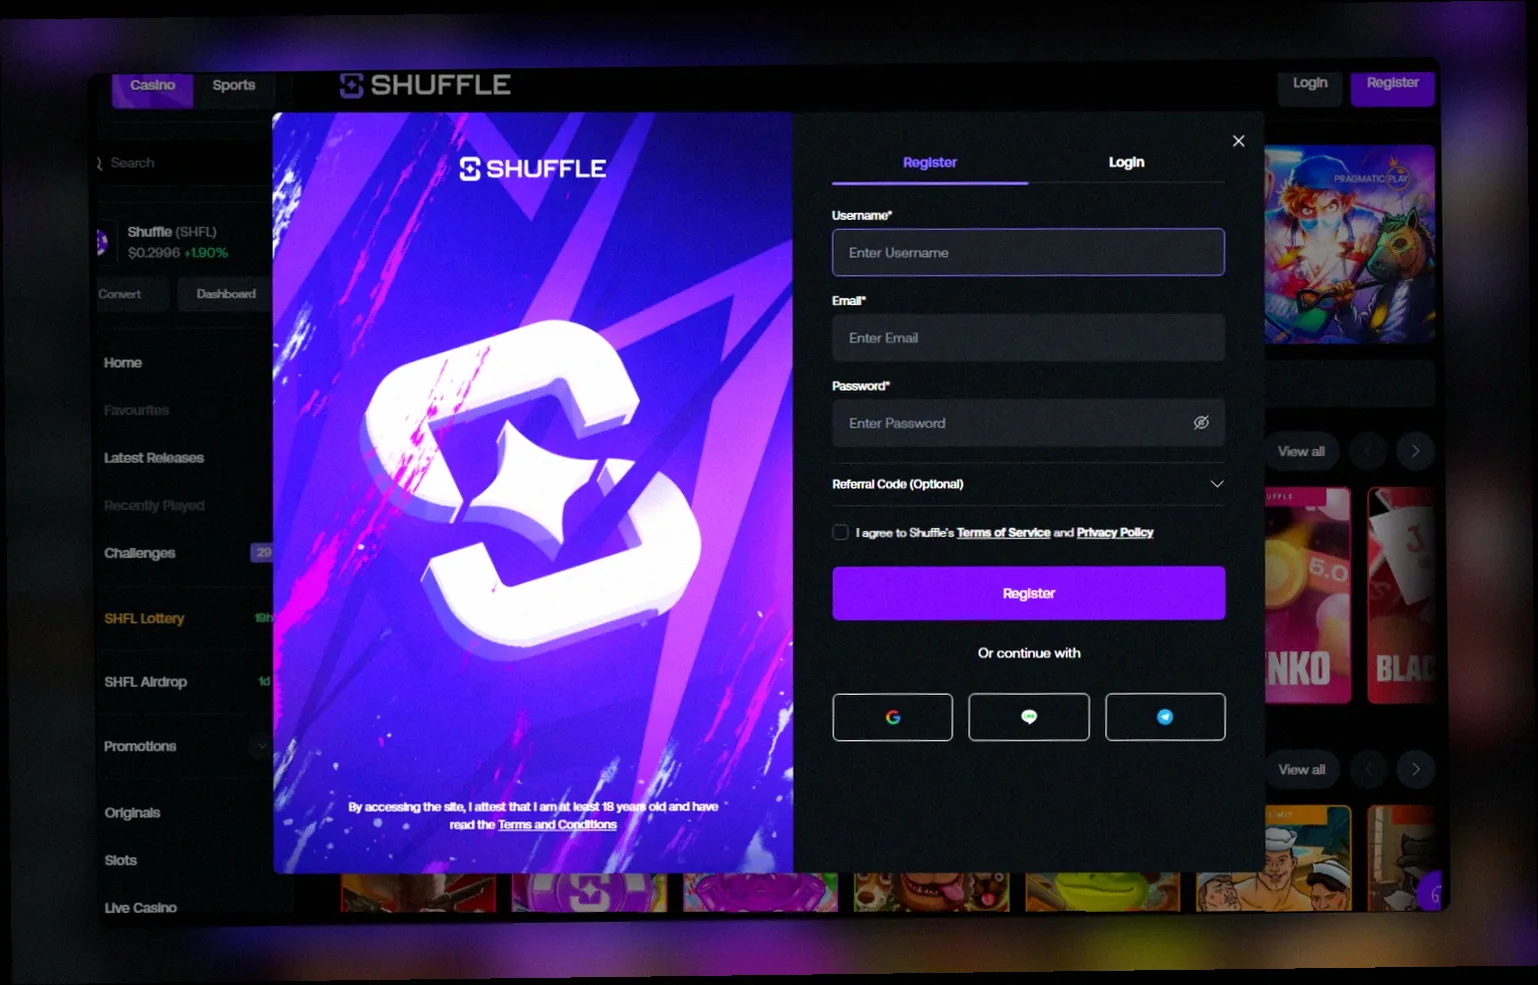Open Challenges in the sidebar

tap(140, 553)
